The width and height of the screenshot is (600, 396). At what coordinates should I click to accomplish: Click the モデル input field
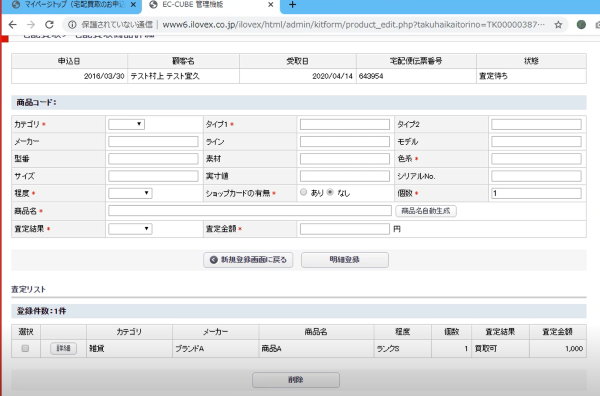point(536,142)
